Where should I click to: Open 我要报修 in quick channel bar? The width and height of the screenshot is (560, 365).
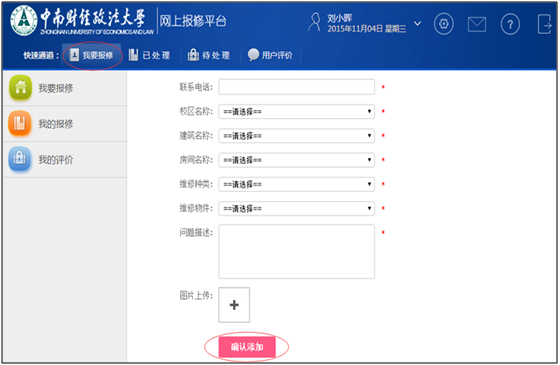pyautogui.click(x=91, y=55)
